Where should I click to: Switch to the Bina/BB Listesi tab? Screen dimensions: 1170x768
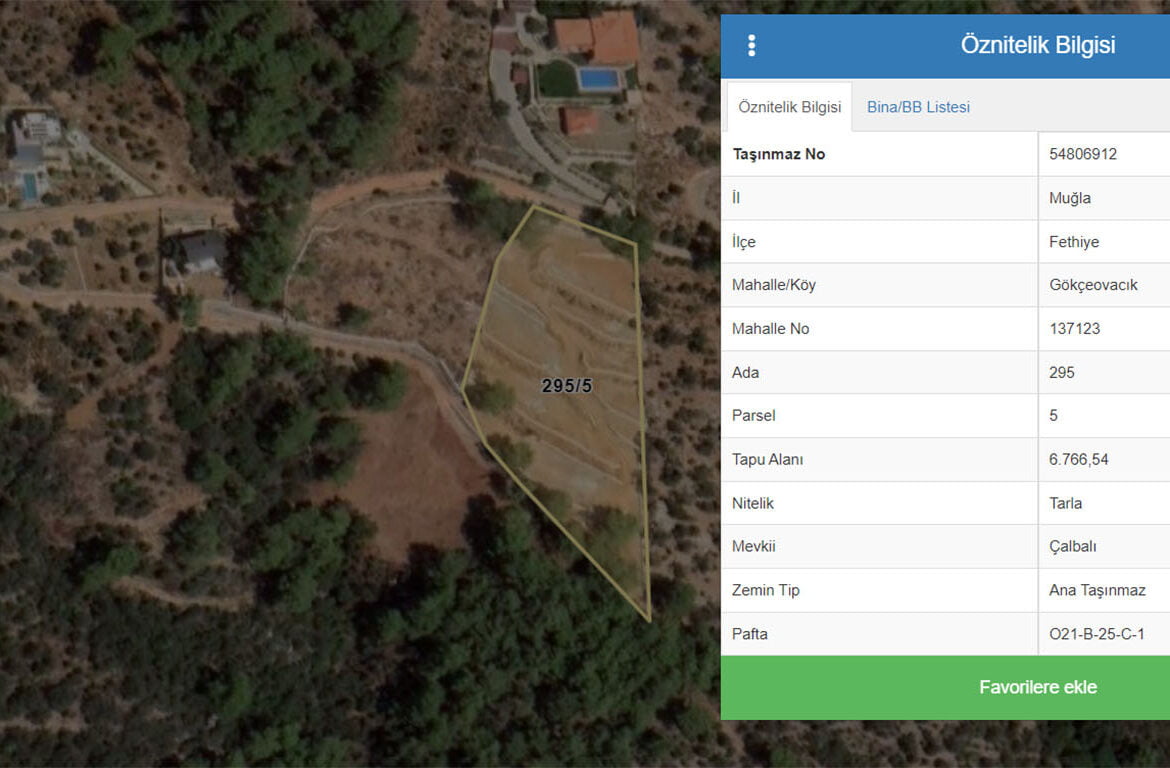click(917, 107)
